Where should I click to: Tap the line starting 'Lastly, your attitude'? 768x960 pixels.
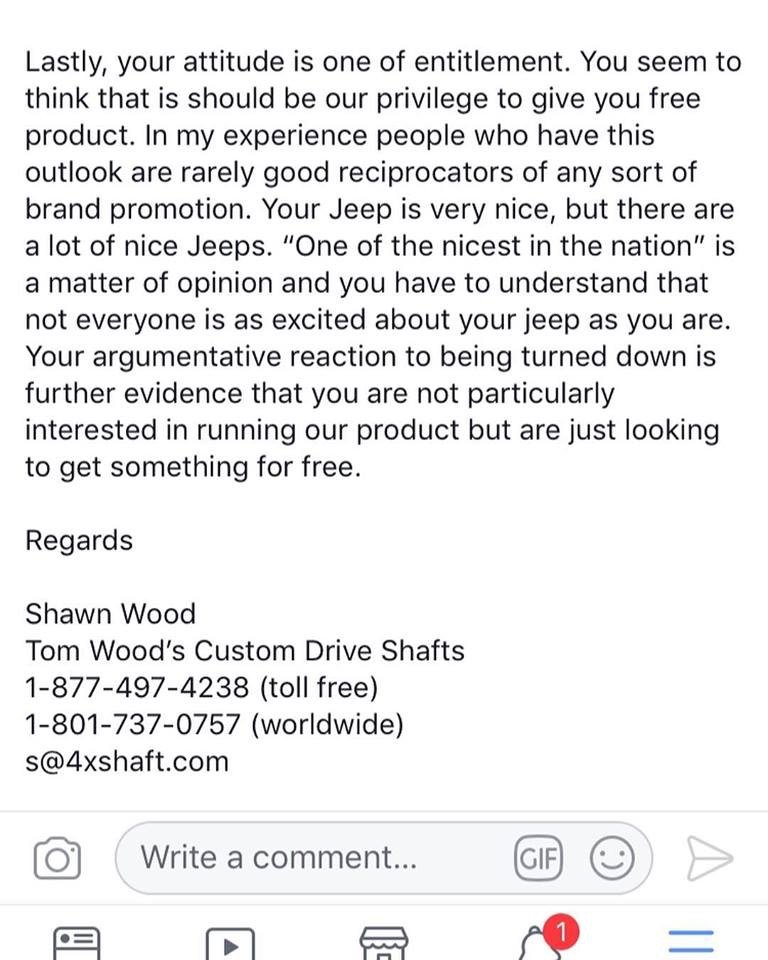click(x=383, y=62)
